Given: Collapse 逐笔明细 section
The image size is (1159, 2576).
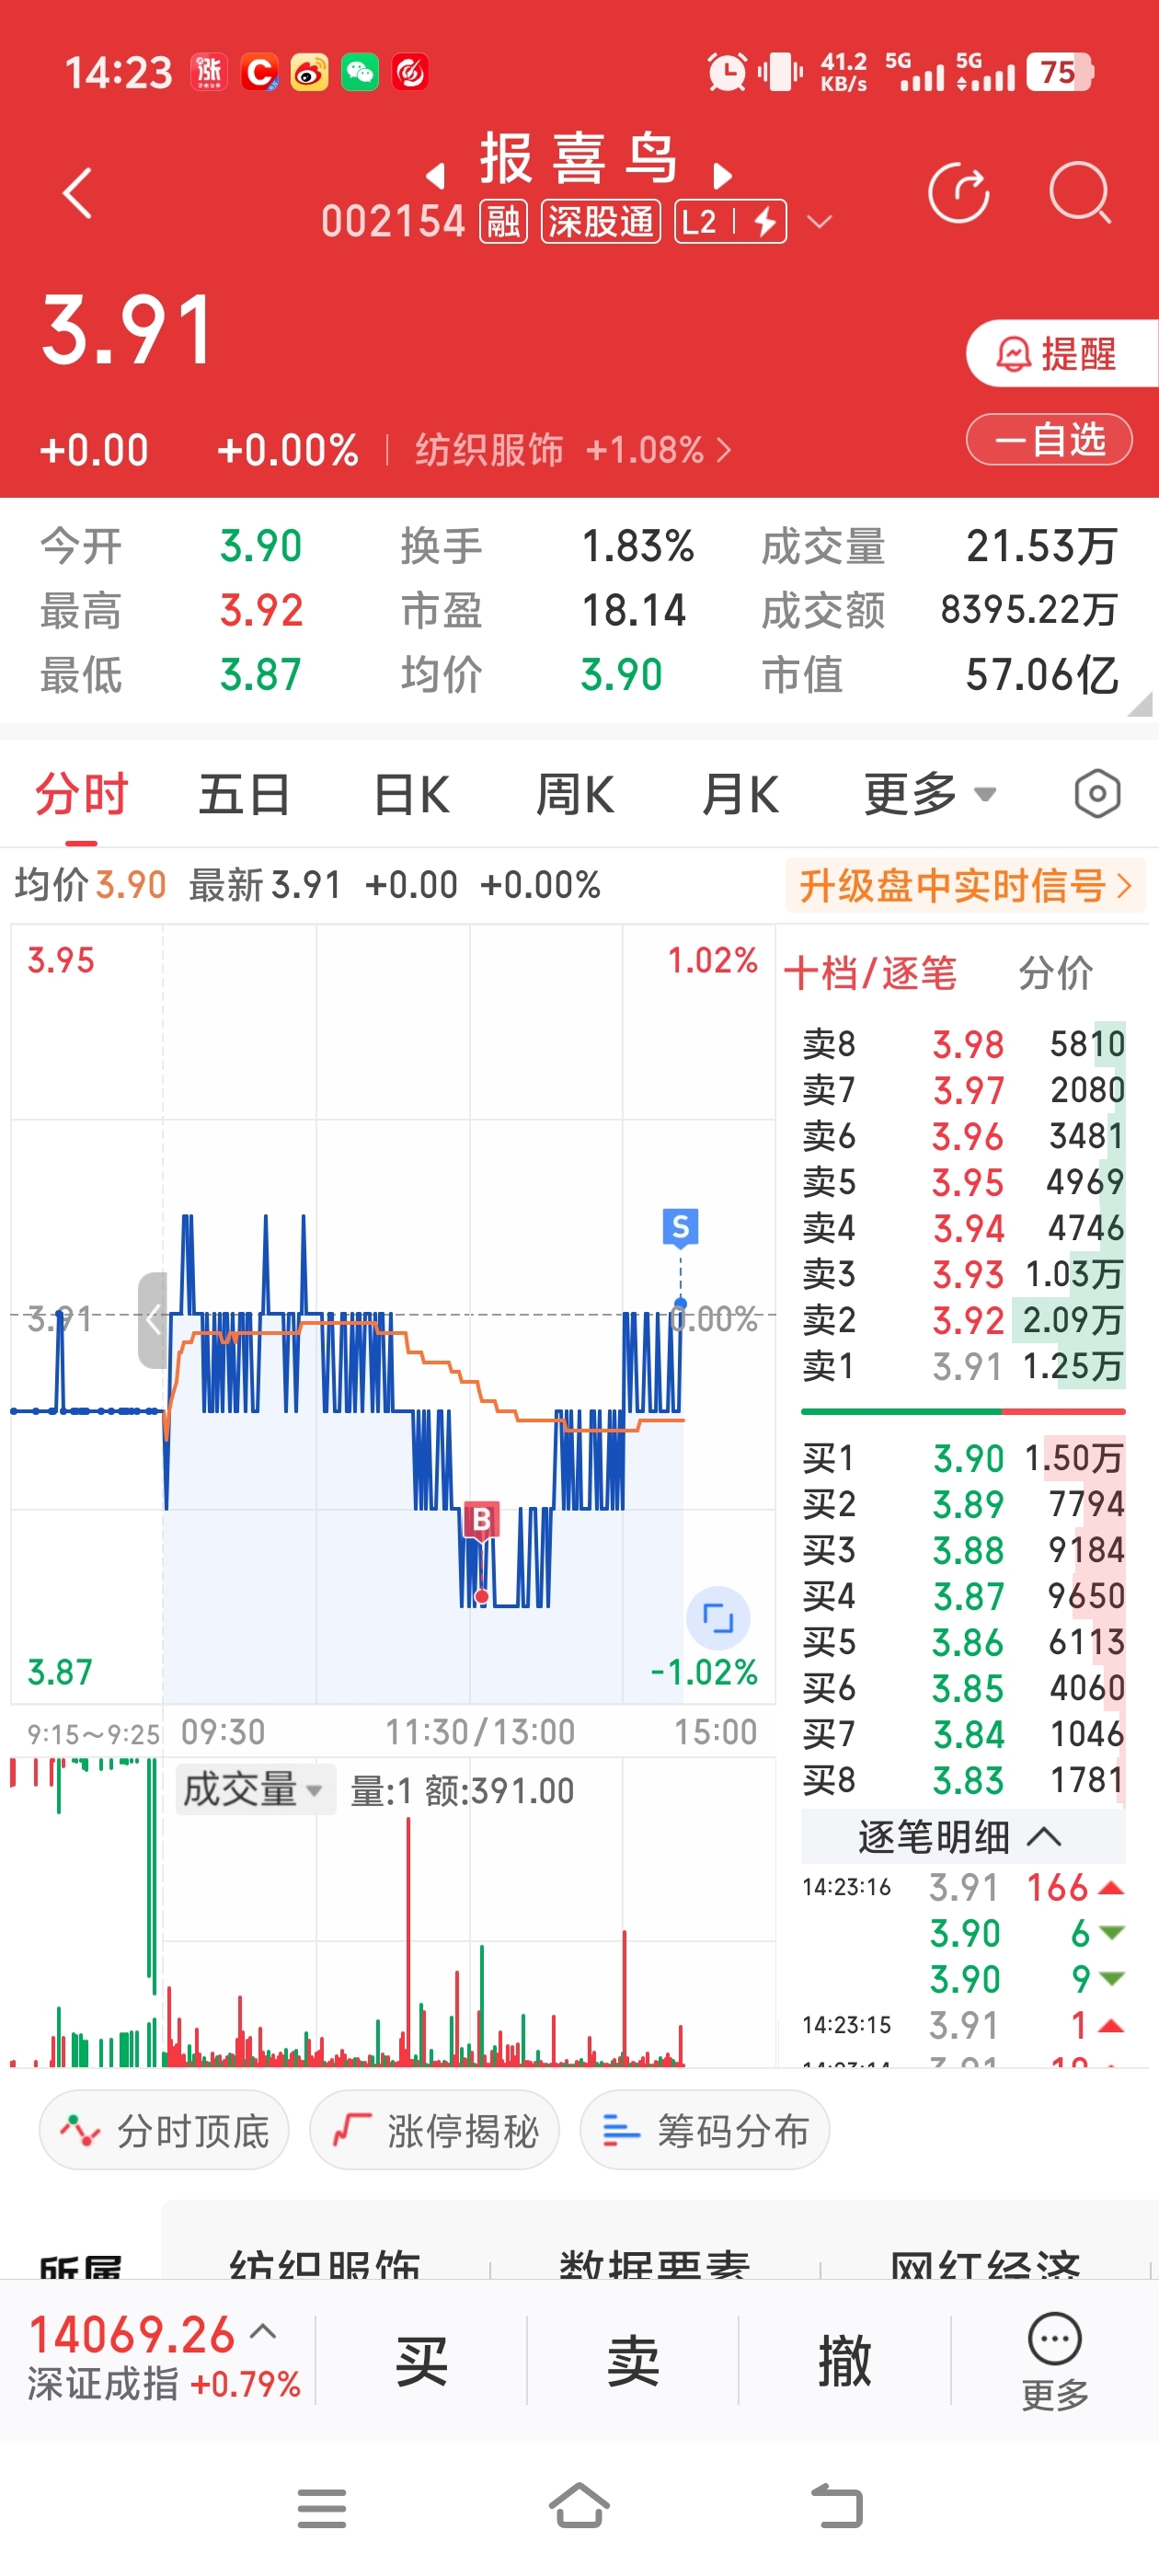Looking at the screenshot, I should 963,1837.
